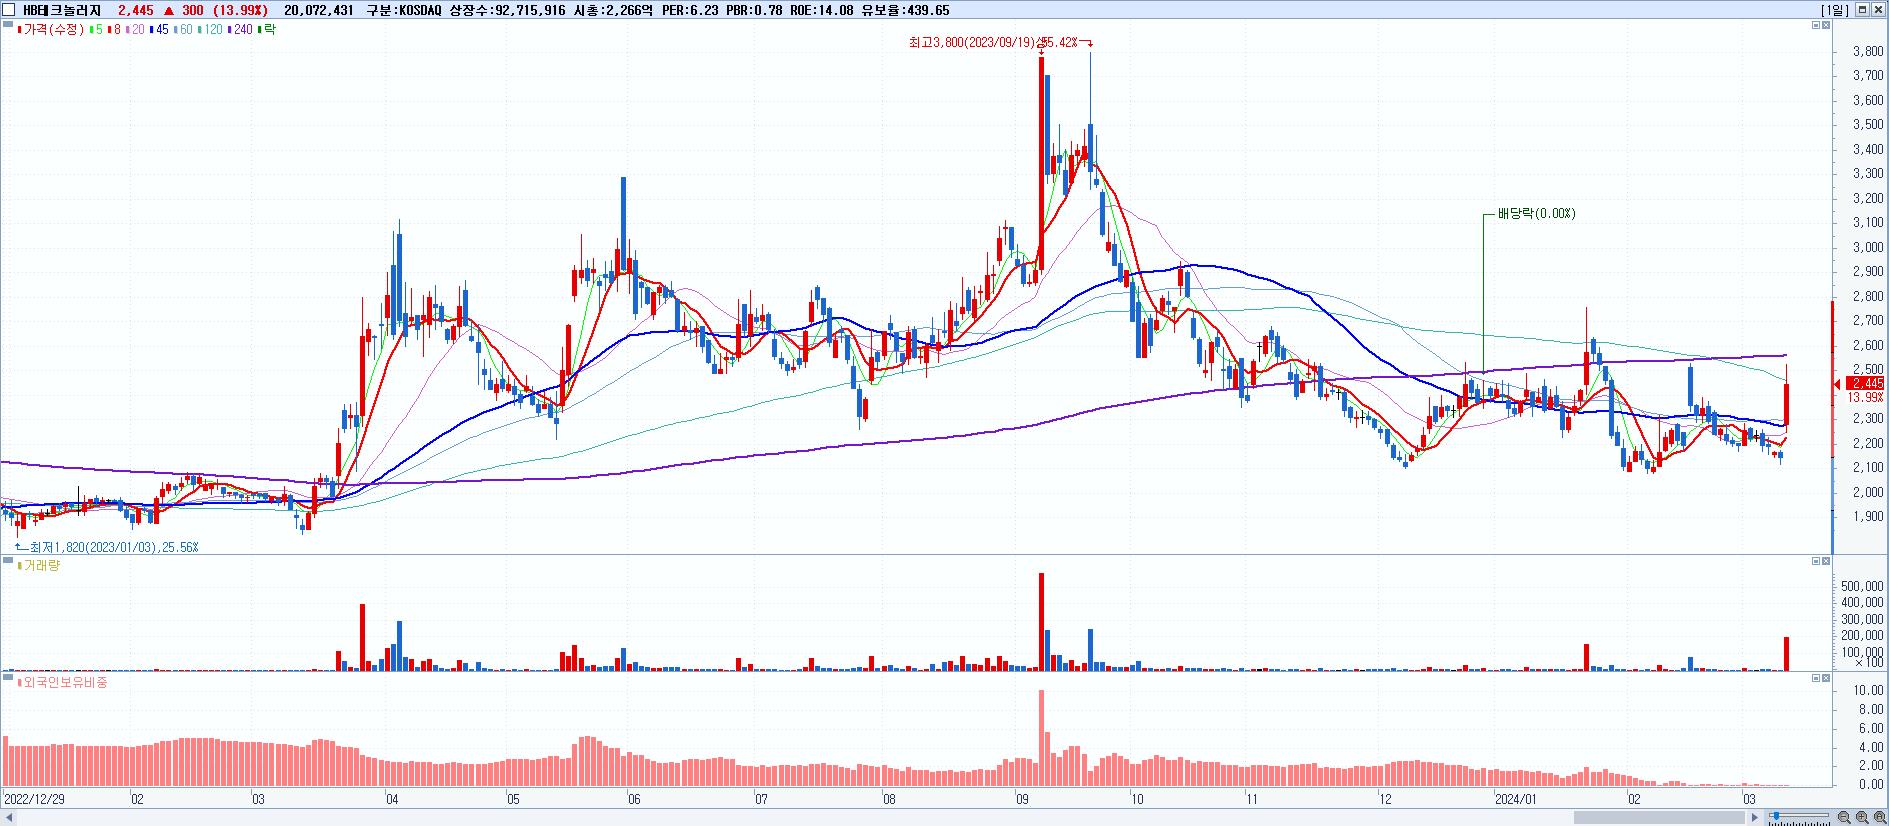Image resolution: width=1889 pixels, height=826 pixels.
Task: Click the 60-day moving average legend
Action: pos(183,29)
